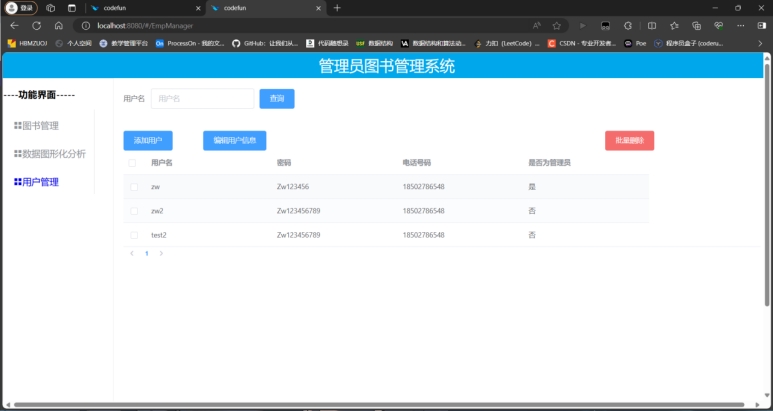
Task: Click the browser back arrow
Action: click(14, 25)
